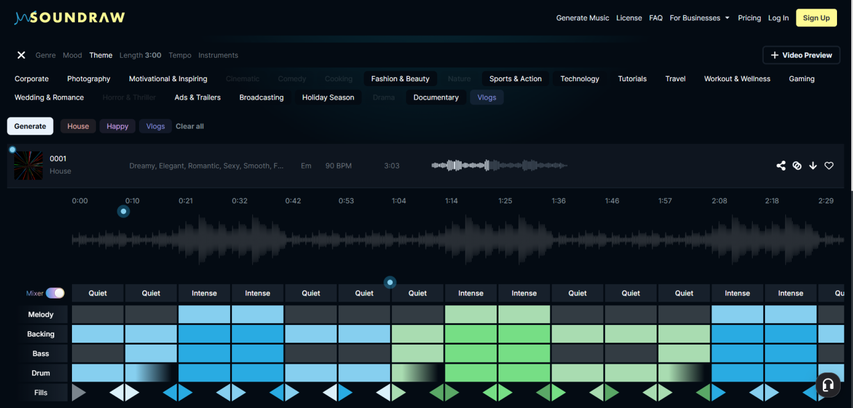Toggle Bass block in first Quiet section
Viewport: 853px width, 408px height.
[x=98, y=354]
